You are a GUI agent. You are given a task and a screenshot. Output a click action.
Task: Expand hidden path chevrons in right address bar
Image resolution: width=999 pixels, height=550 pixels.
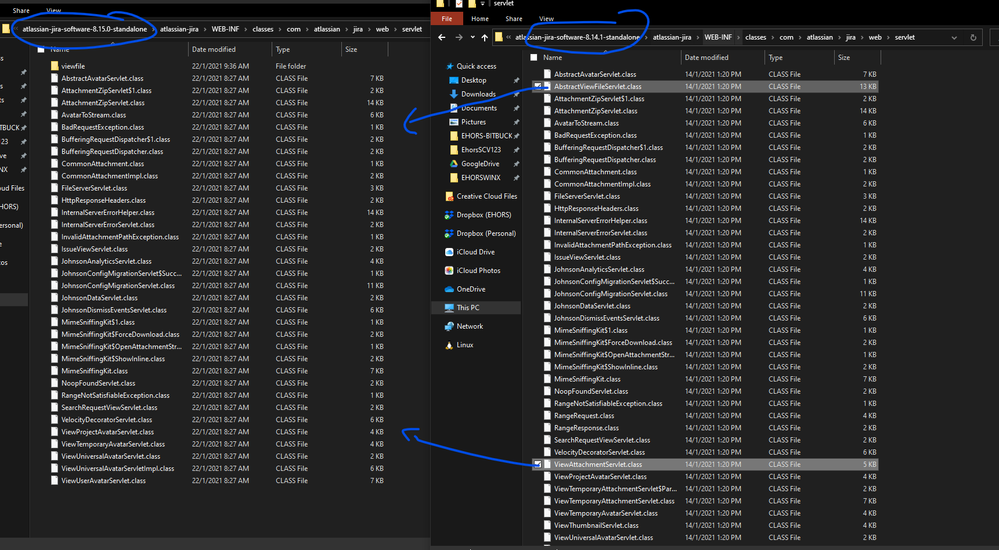(508, 38)
